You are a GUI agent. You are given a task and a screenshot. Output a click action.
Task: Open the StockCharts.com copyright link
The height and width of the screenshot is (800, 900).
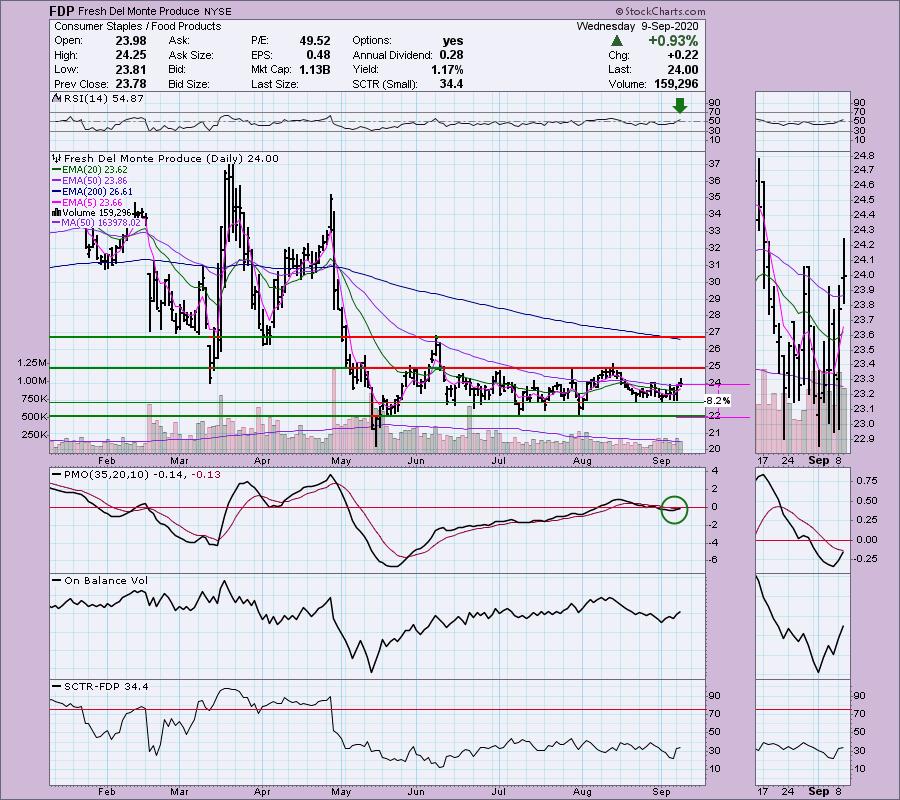pyautogui.click(x=661, y=11)
